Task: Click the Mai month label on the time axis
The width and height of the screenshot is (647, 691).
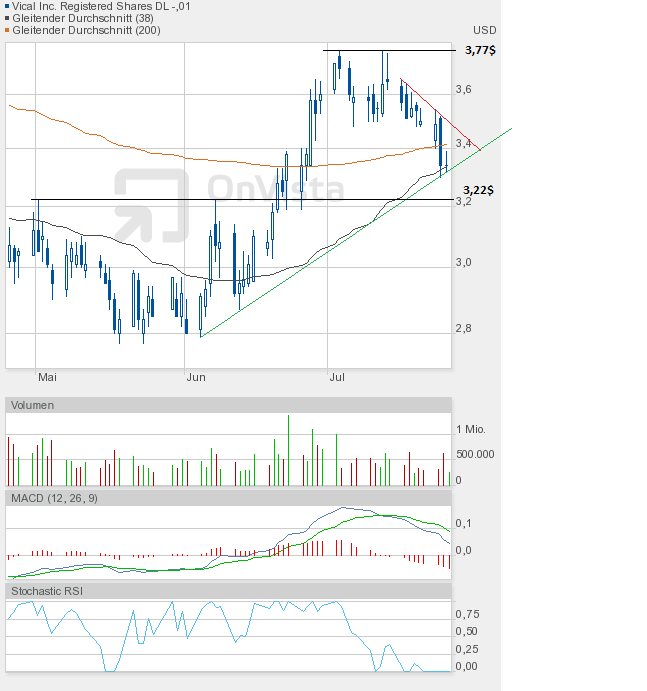Action: (47, 377)
